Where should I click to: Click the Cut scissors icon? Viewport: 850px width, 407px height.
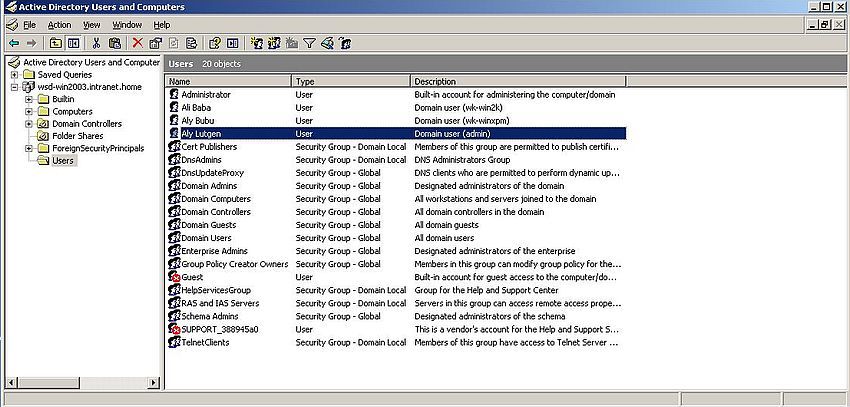click(97, 43)
